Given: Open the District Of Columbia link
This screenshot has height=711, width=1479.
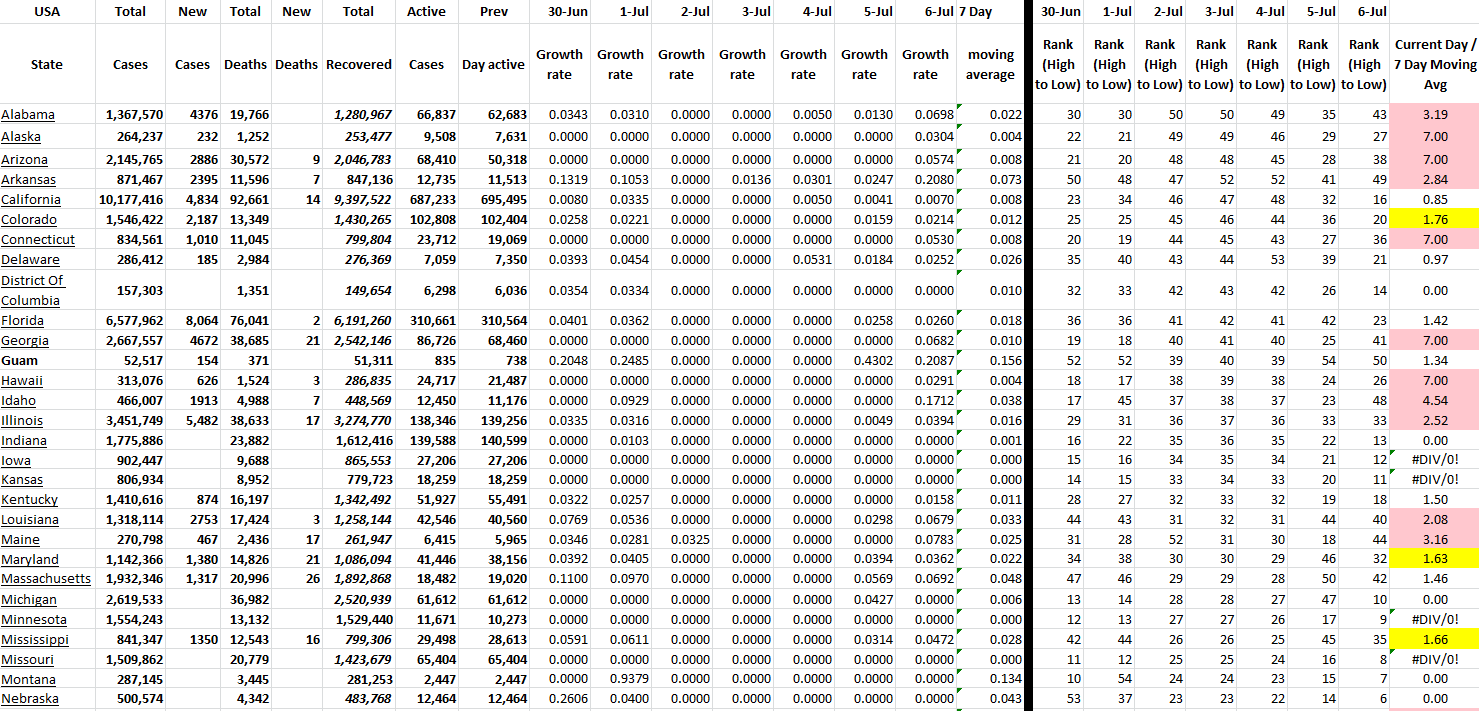Looking at the screenshot, I should pyautogui.click(x=32, y=290).
